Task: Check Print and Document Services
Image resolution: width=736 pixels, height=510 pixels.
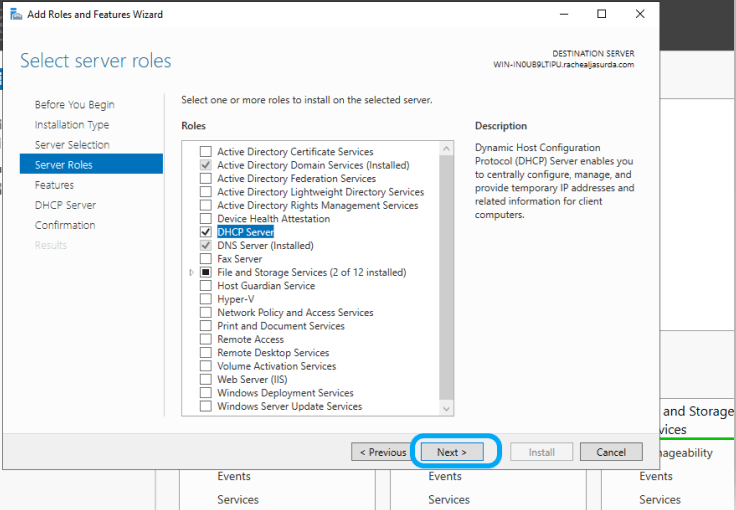Action: (206, 326)
